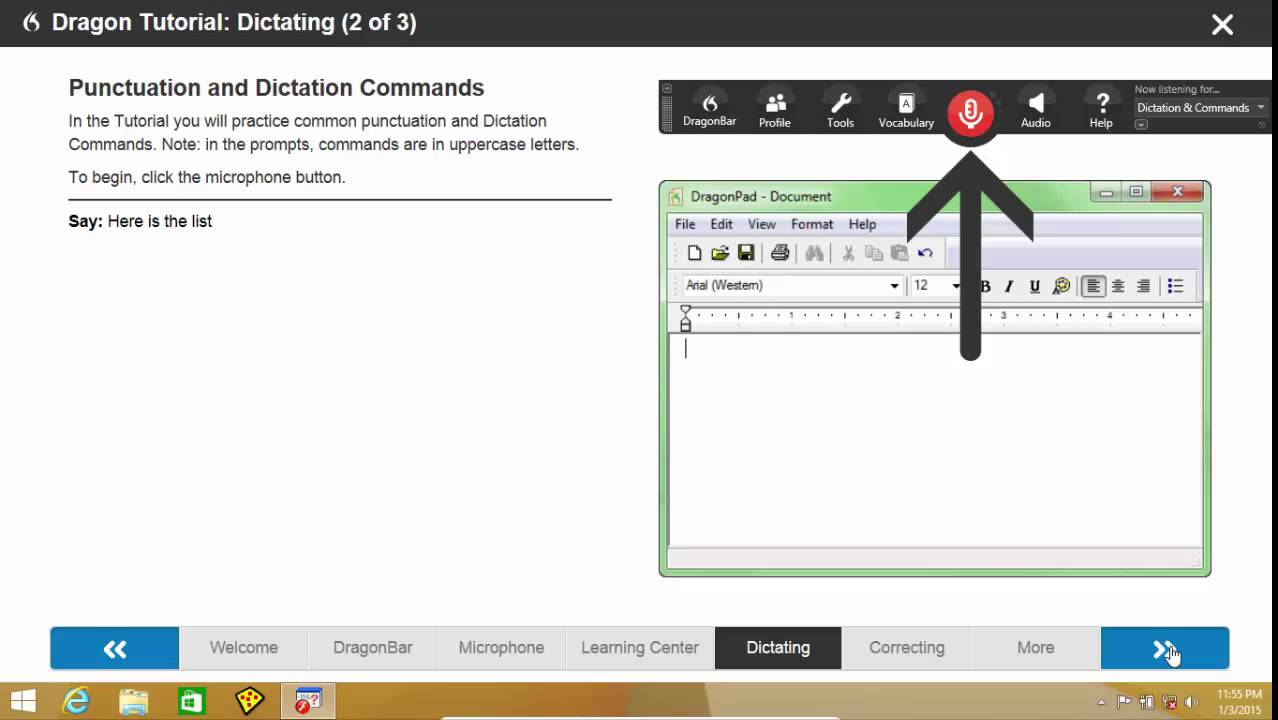Viewport: 1278px width, 720px height.
Task: Click the open folder icon in DragonPad
Action: (720, 253)
